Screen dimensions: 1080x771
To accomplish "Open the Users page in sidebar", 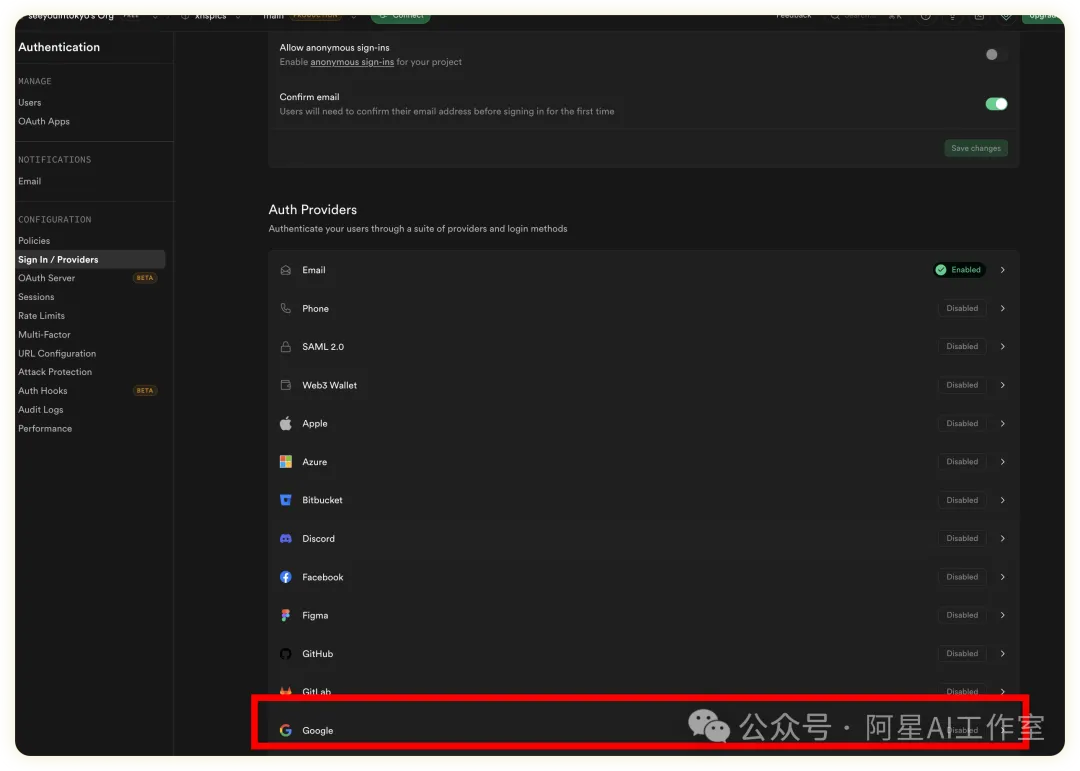I will coord(30,103).
